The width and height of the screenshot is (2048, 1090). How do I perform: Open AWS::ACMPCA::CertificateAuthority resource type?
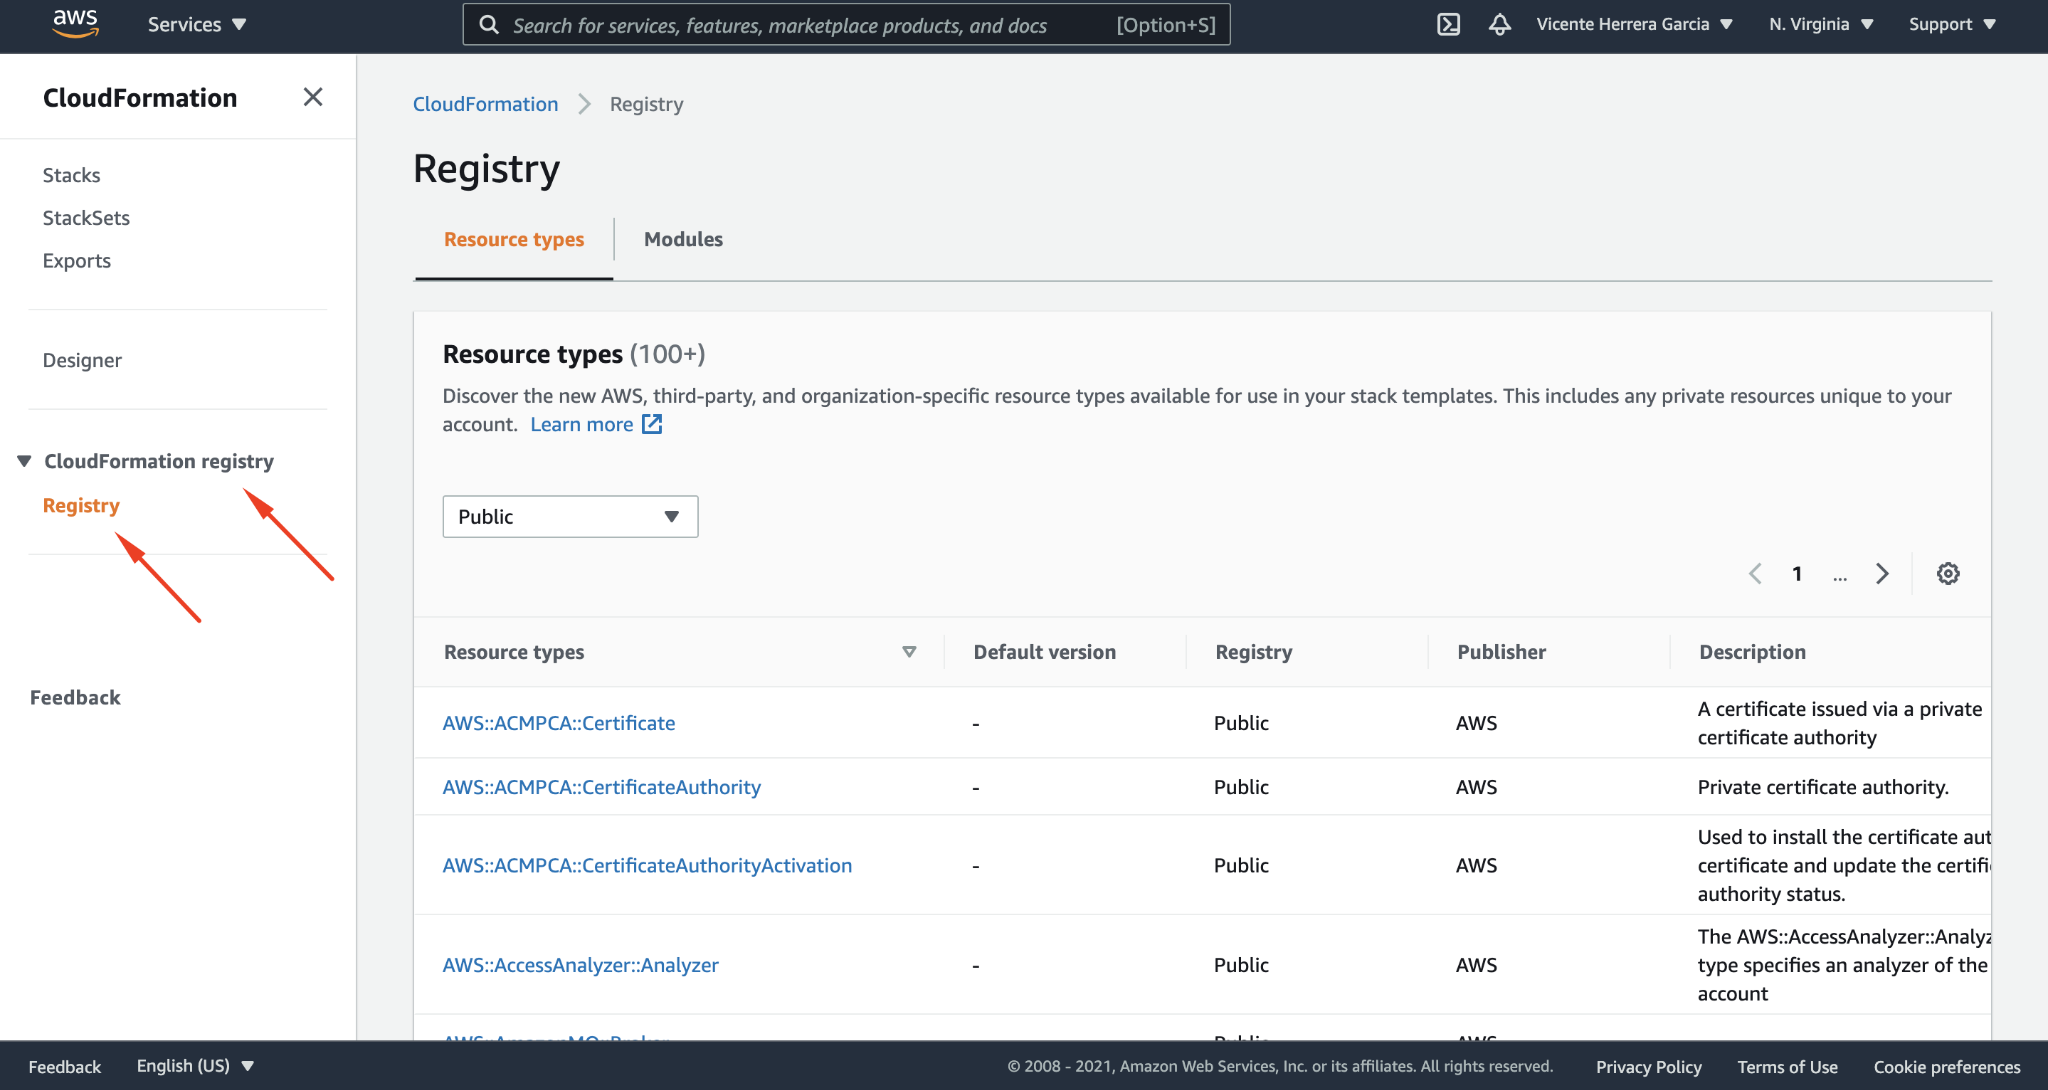tap(602, 787)
